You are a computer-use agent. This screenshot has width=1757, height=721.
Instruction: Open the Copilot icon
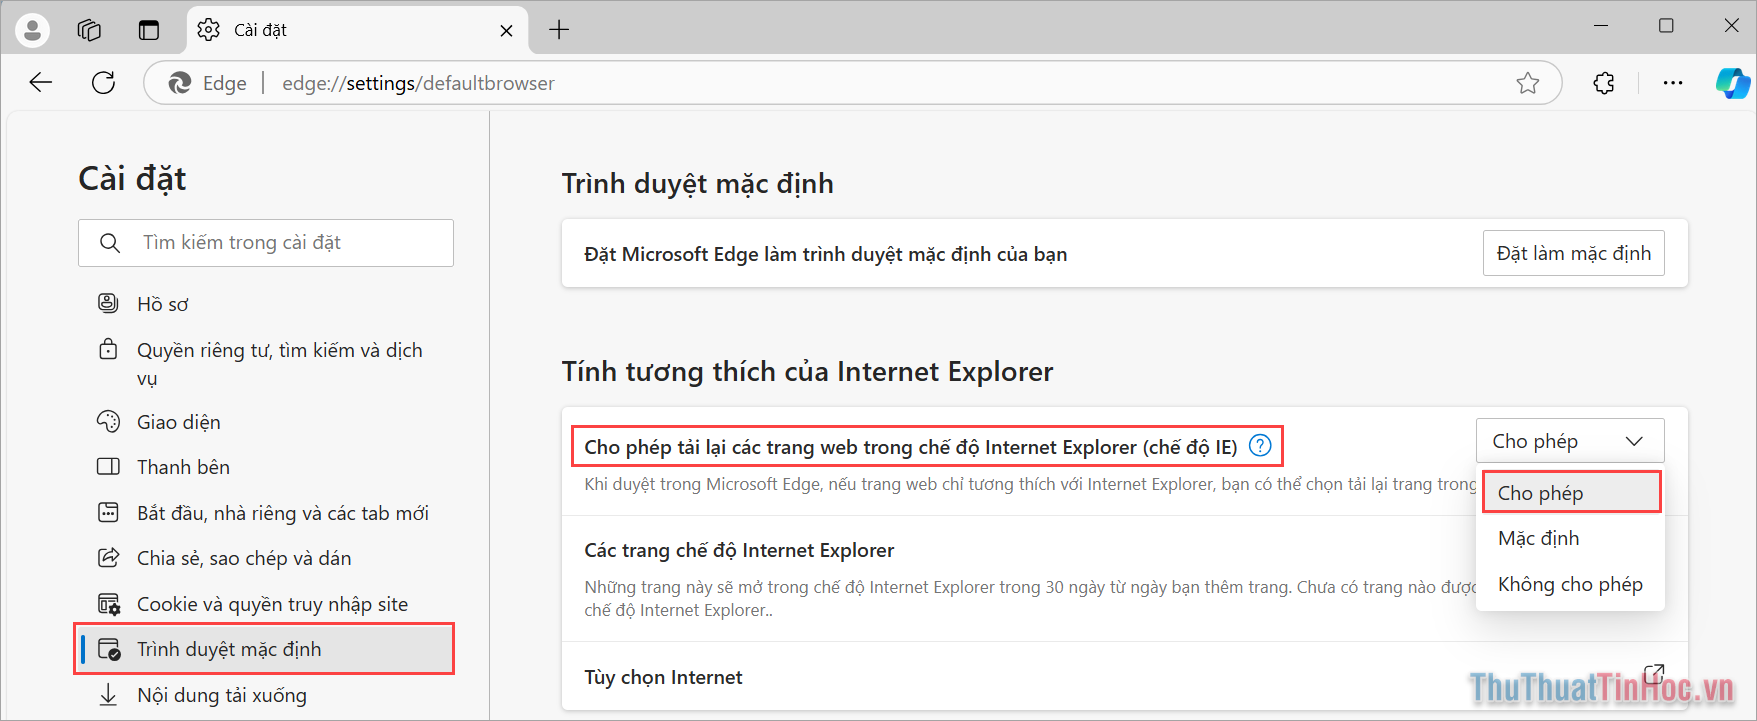pyautogui.click(x=1732, y=83)
